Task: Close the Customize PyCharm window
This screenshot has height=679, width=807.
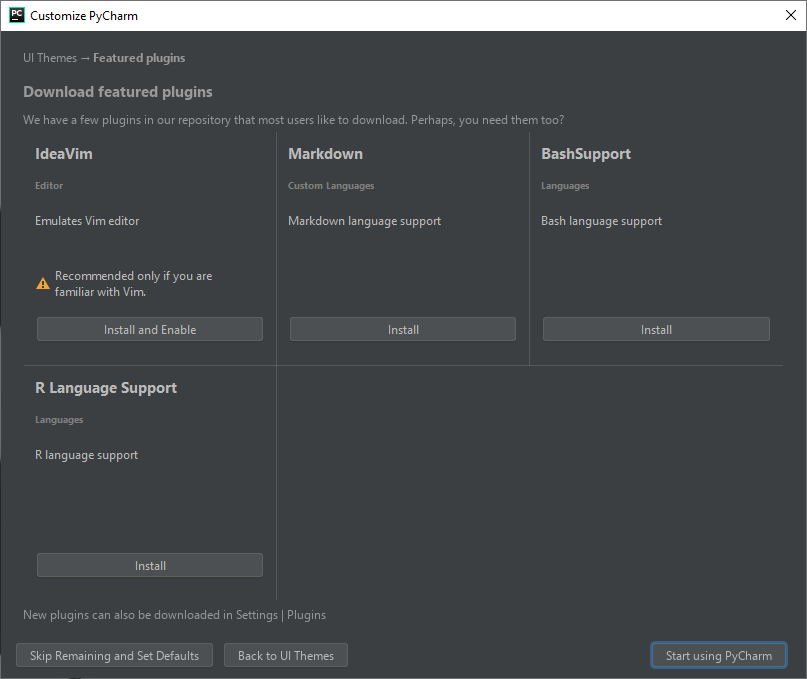Action: [x=789, y=15]
